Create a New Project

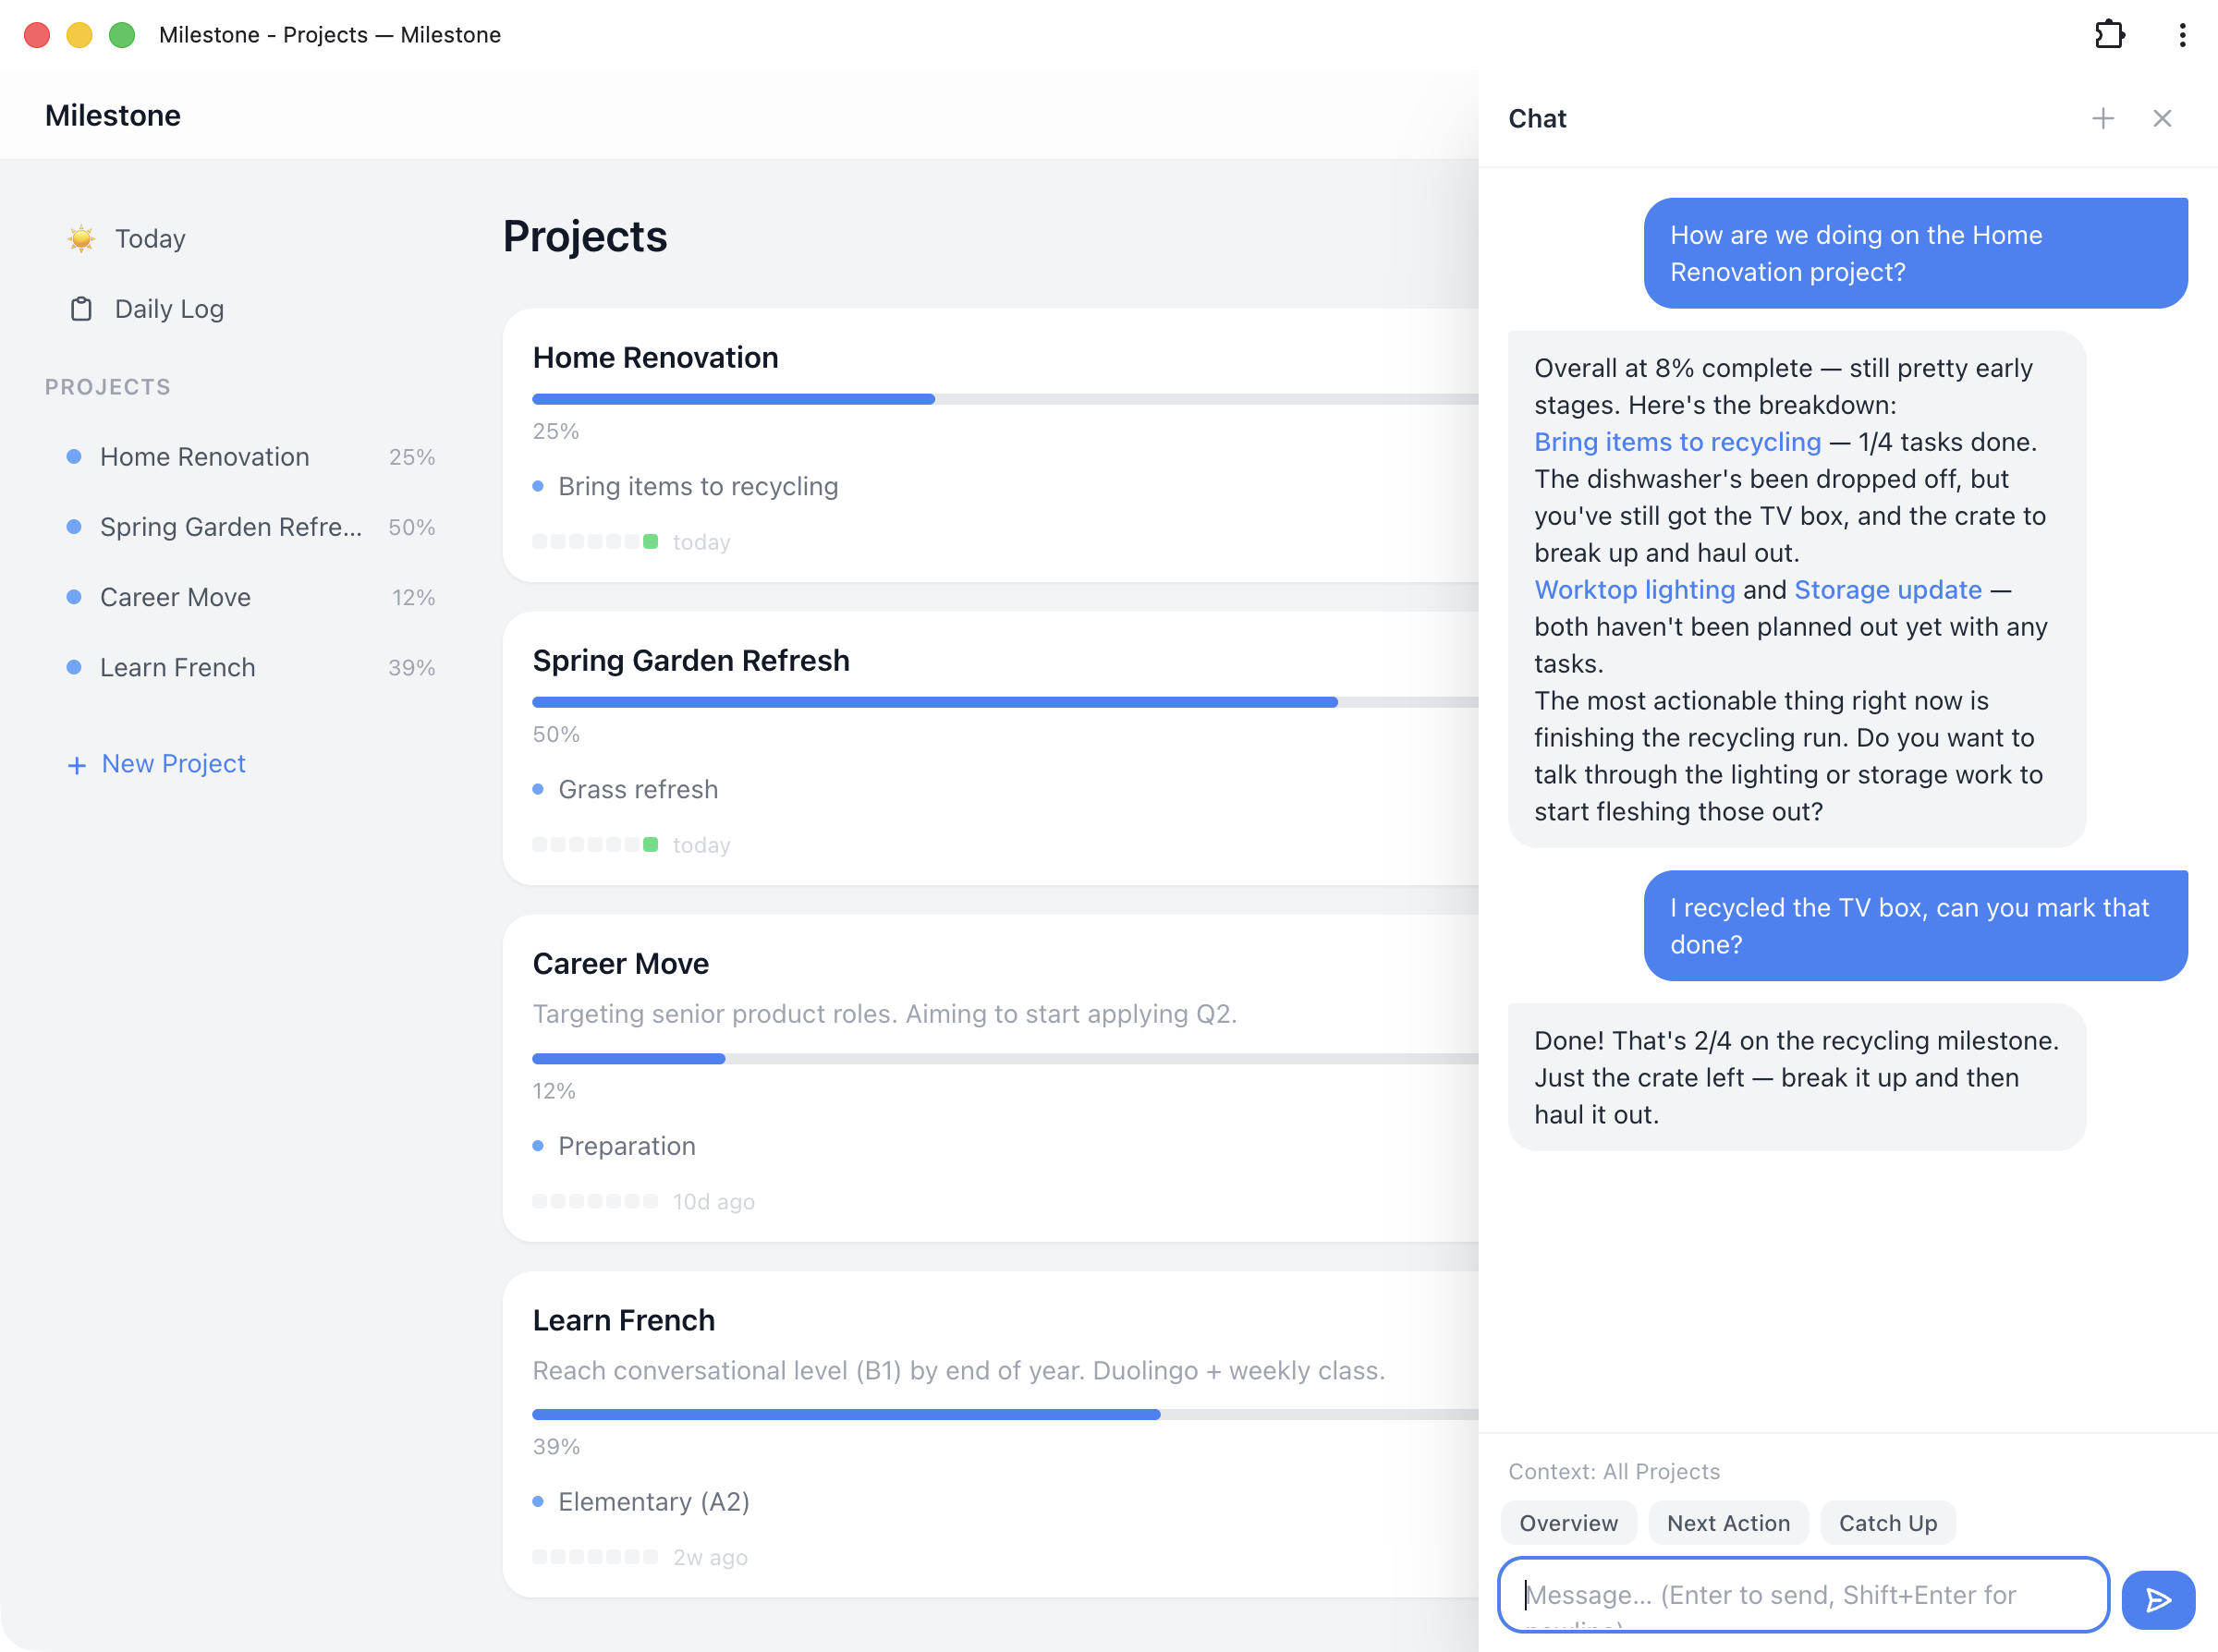click(173, 764)
